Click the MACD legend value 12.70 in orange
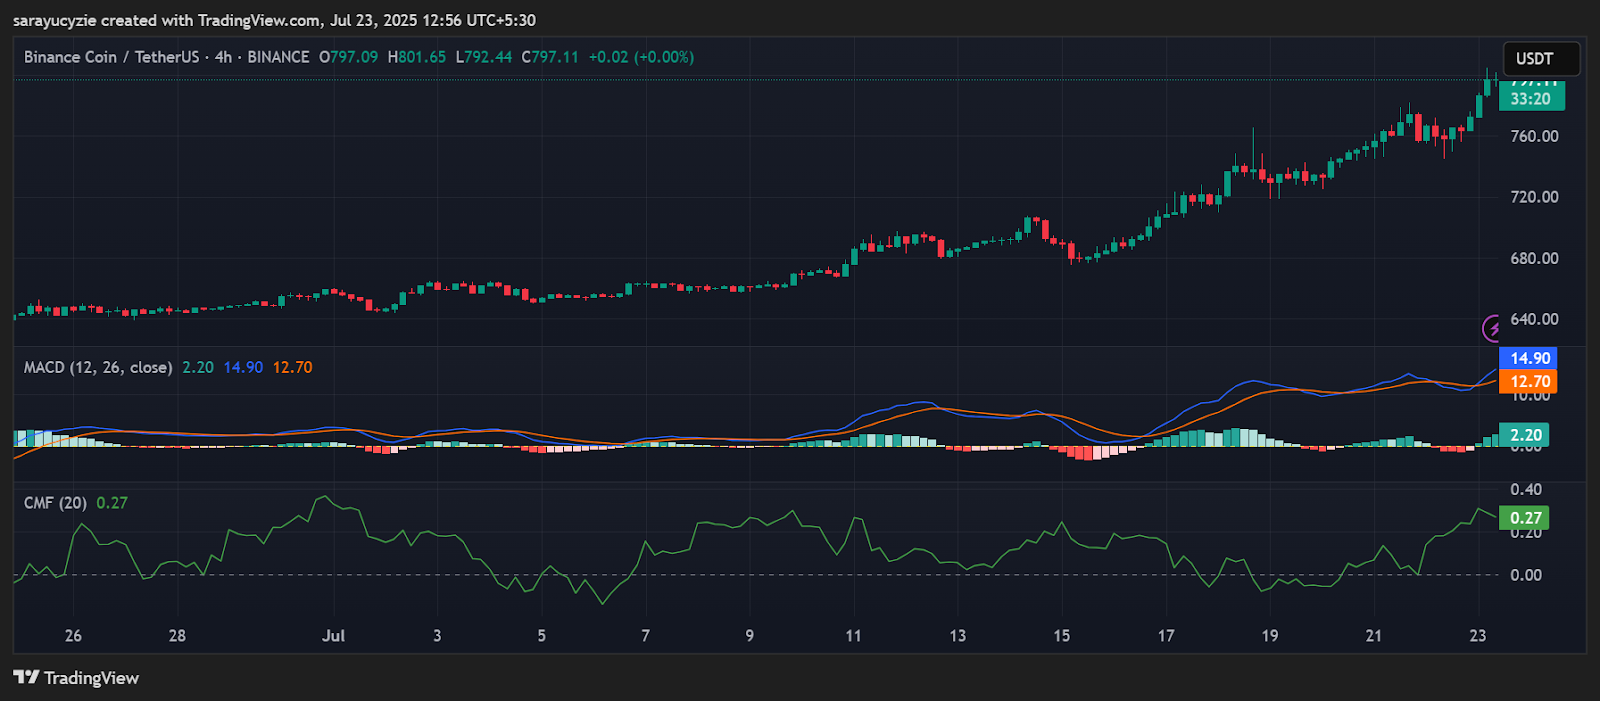The image size is (1600, 701). (x=292, y=367)
